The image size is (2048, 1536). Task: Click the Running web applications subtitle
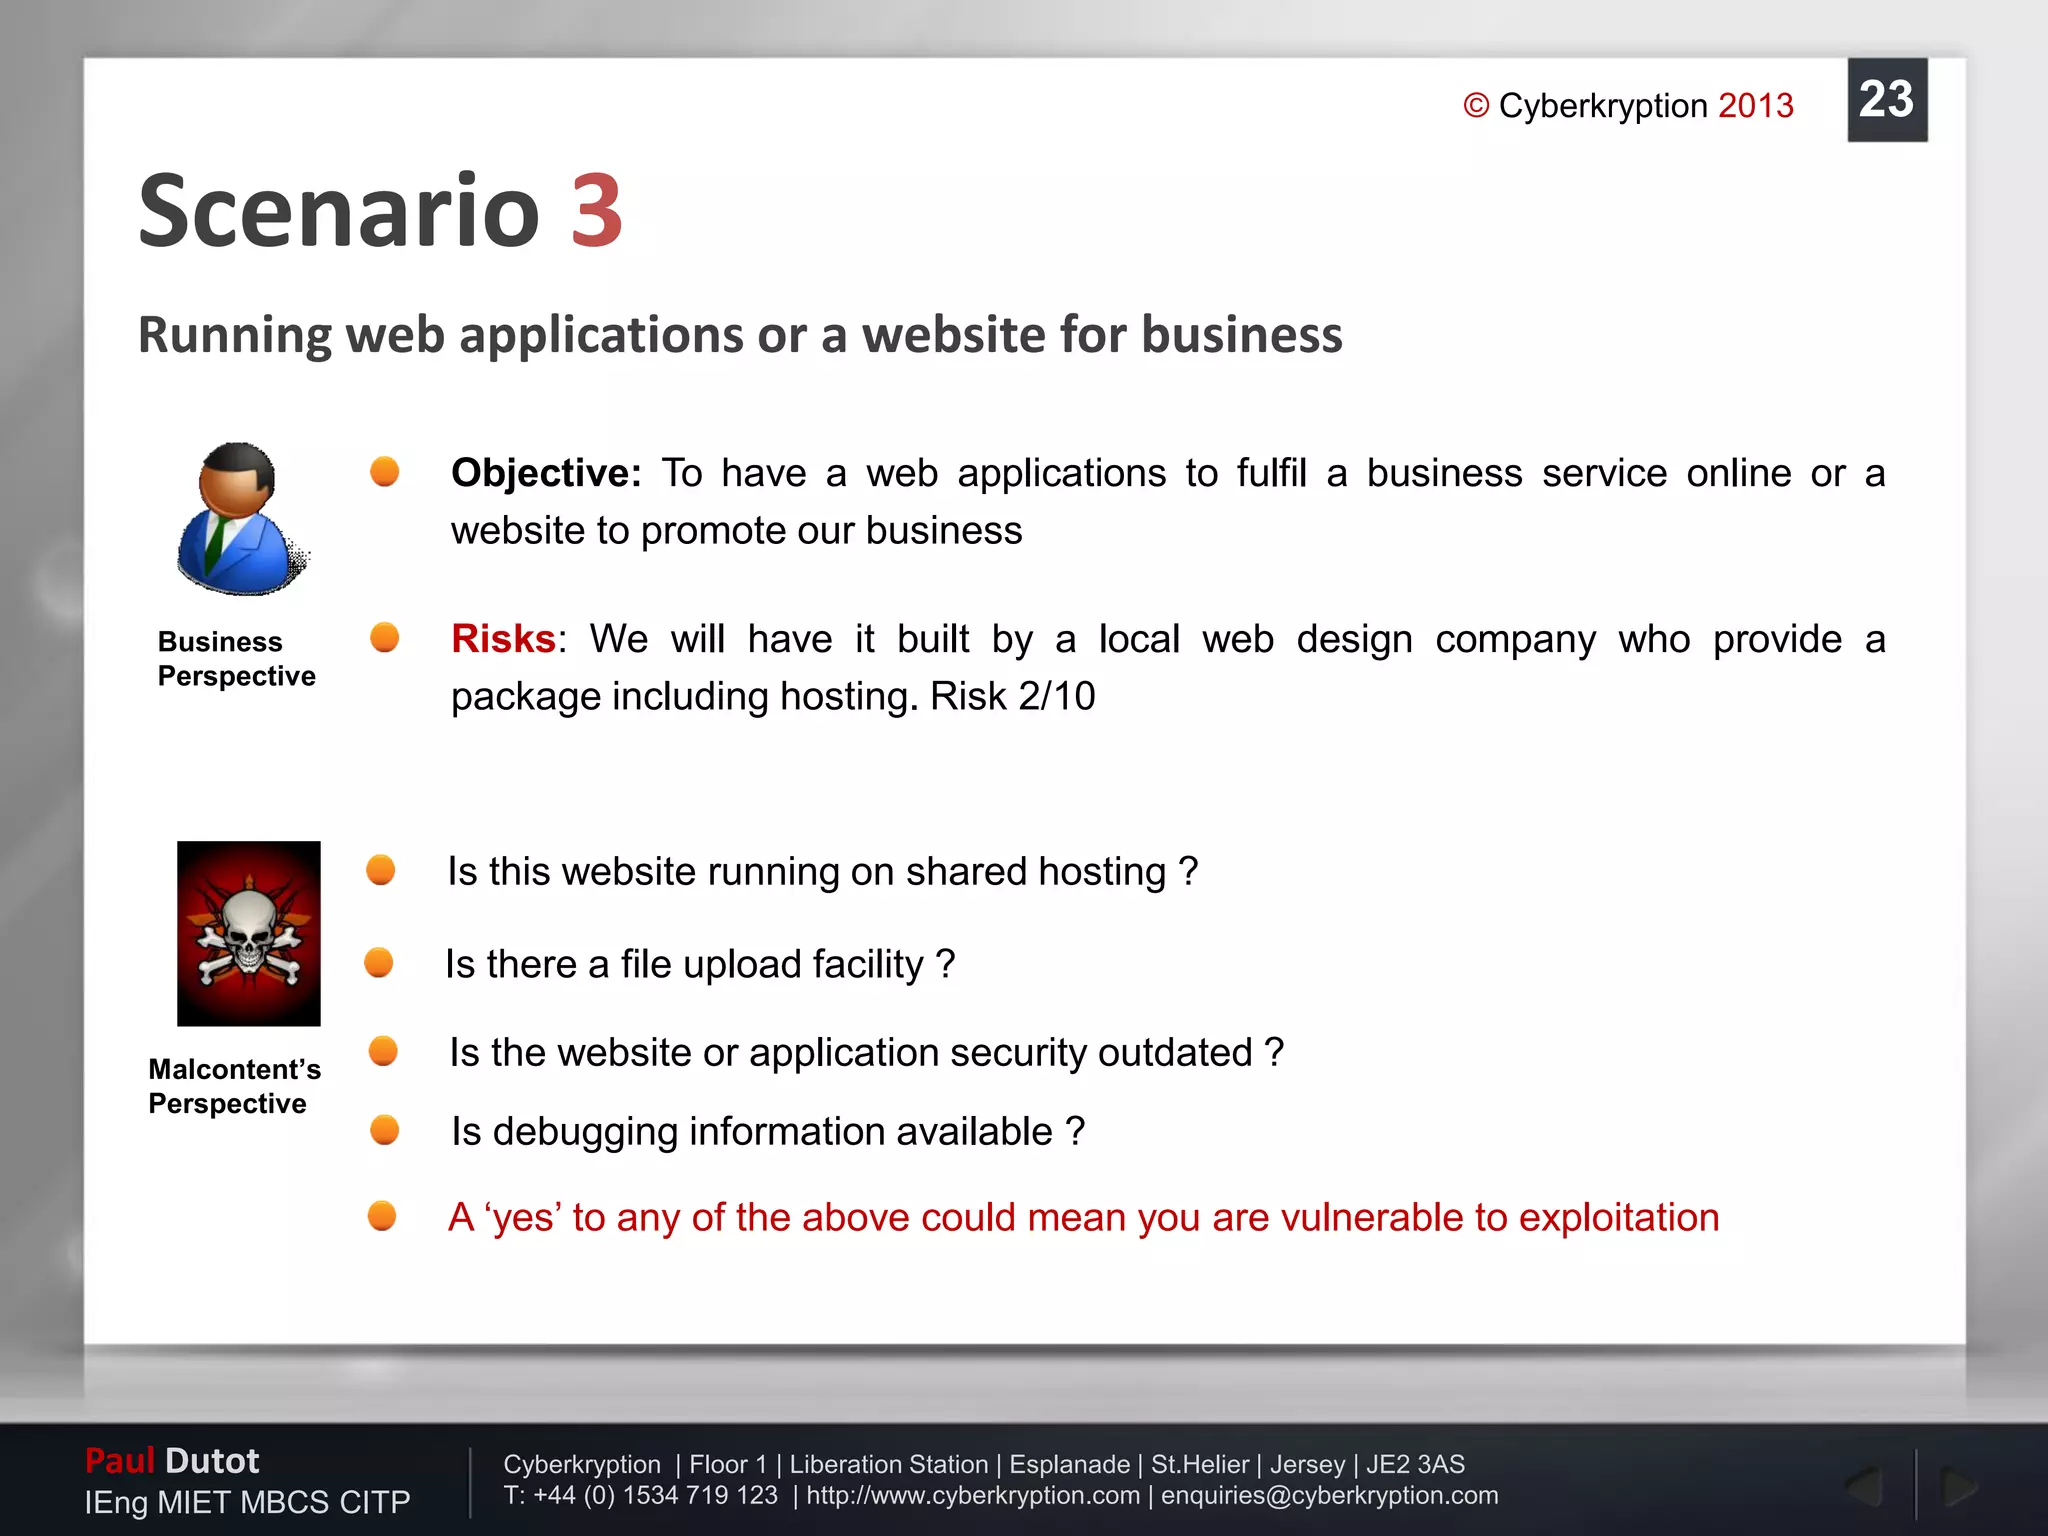pos(740,334)
